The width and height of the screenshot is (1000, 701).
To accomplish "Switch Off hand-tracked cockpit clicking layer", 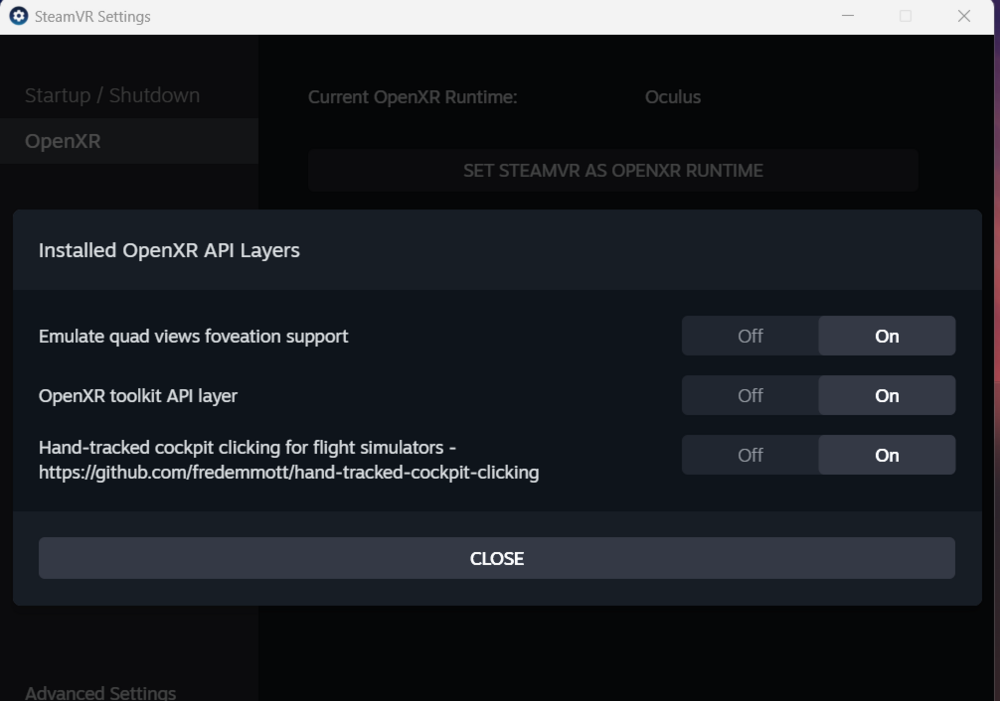I will 750,455.
